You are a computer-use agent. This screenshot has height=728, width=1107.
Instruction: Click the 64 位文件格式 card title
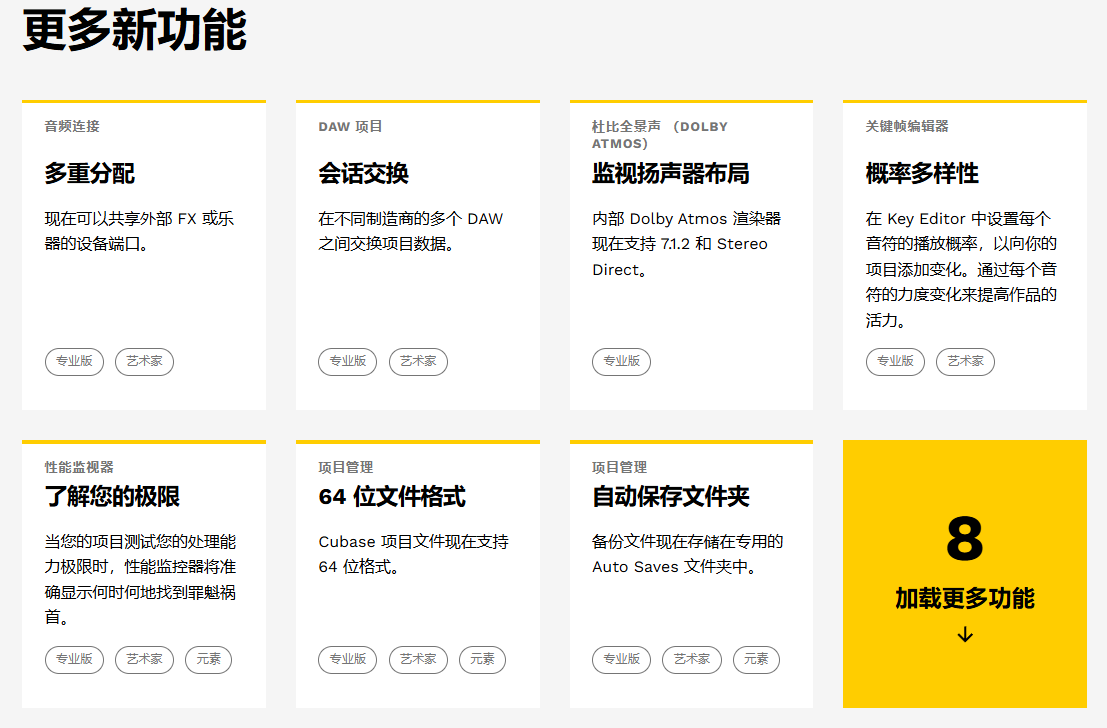[392, 497]
